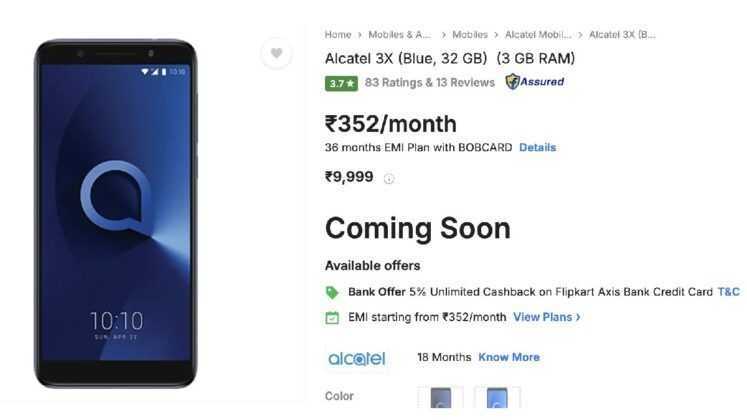Click the green bank offer tag icon
The width and height of the screenshot is (747, 420).
pos(332,292)
